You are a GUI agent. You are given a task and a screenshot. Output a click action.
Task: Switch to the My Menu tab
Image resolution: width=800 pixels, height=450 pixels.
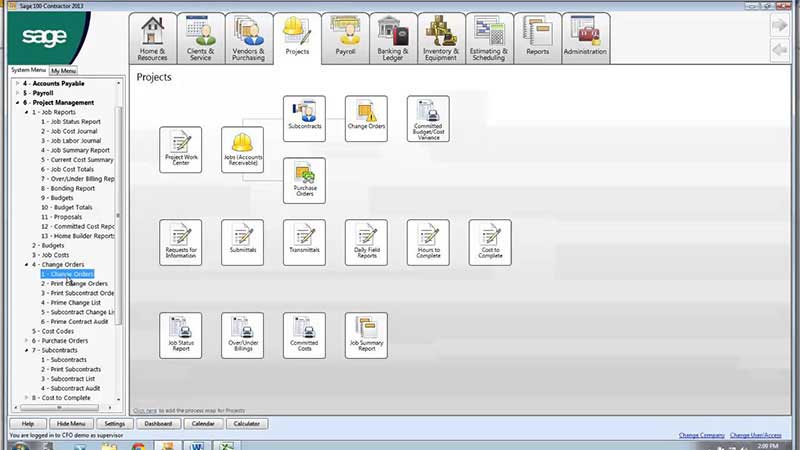click(63, 71)
